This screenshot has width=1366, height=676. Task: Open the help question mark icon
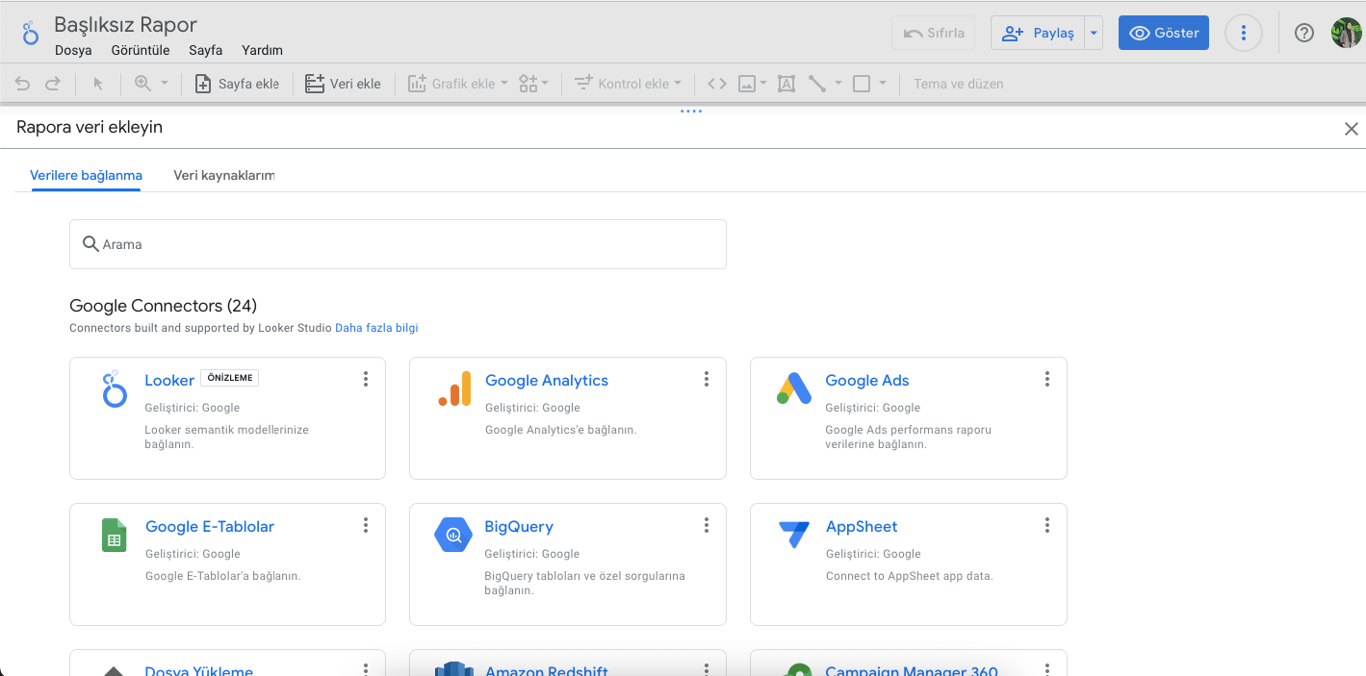pos(1304,33)
